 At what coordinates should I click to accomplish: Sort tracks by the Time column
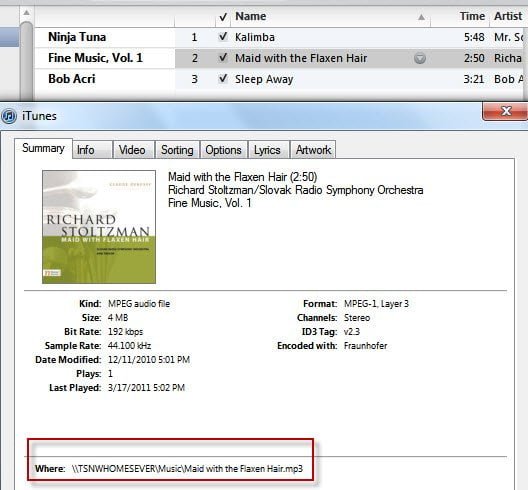[472, 16]
